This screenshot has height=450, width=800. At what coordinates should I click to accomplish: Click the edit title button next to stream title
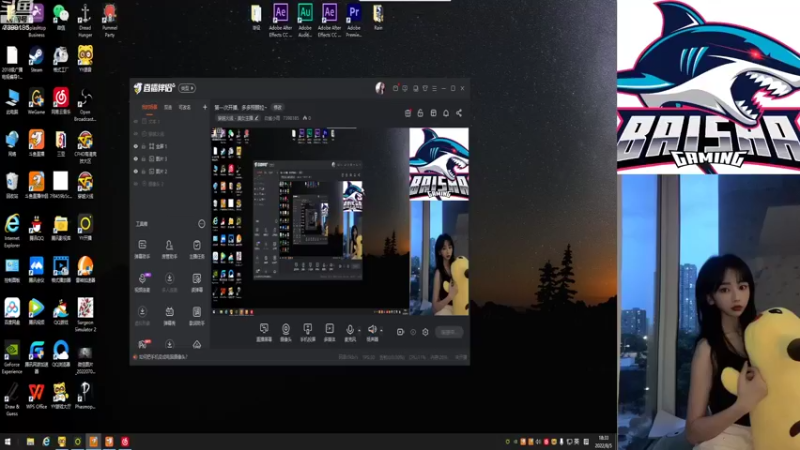pyautogui.click(x=278, y=108)
